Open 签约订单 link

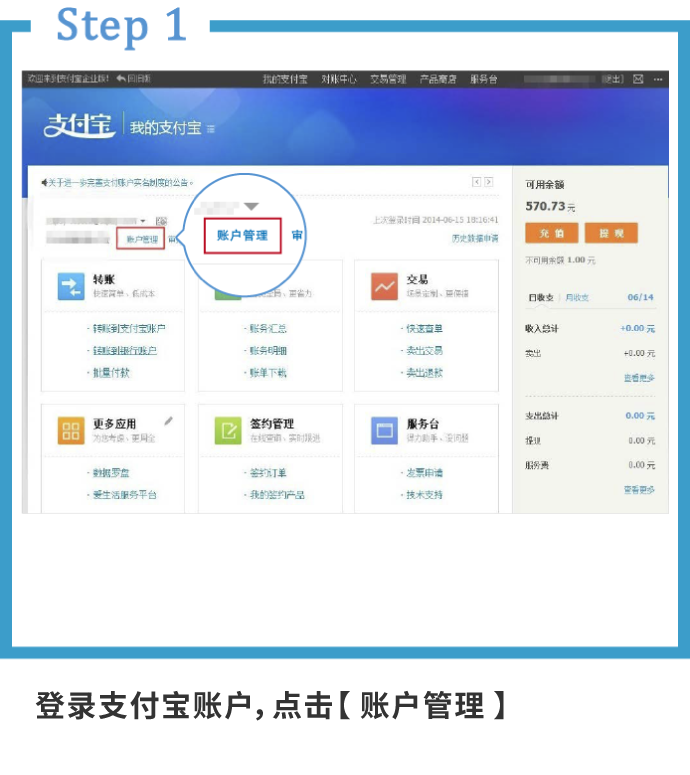click(x=268, y=473)
